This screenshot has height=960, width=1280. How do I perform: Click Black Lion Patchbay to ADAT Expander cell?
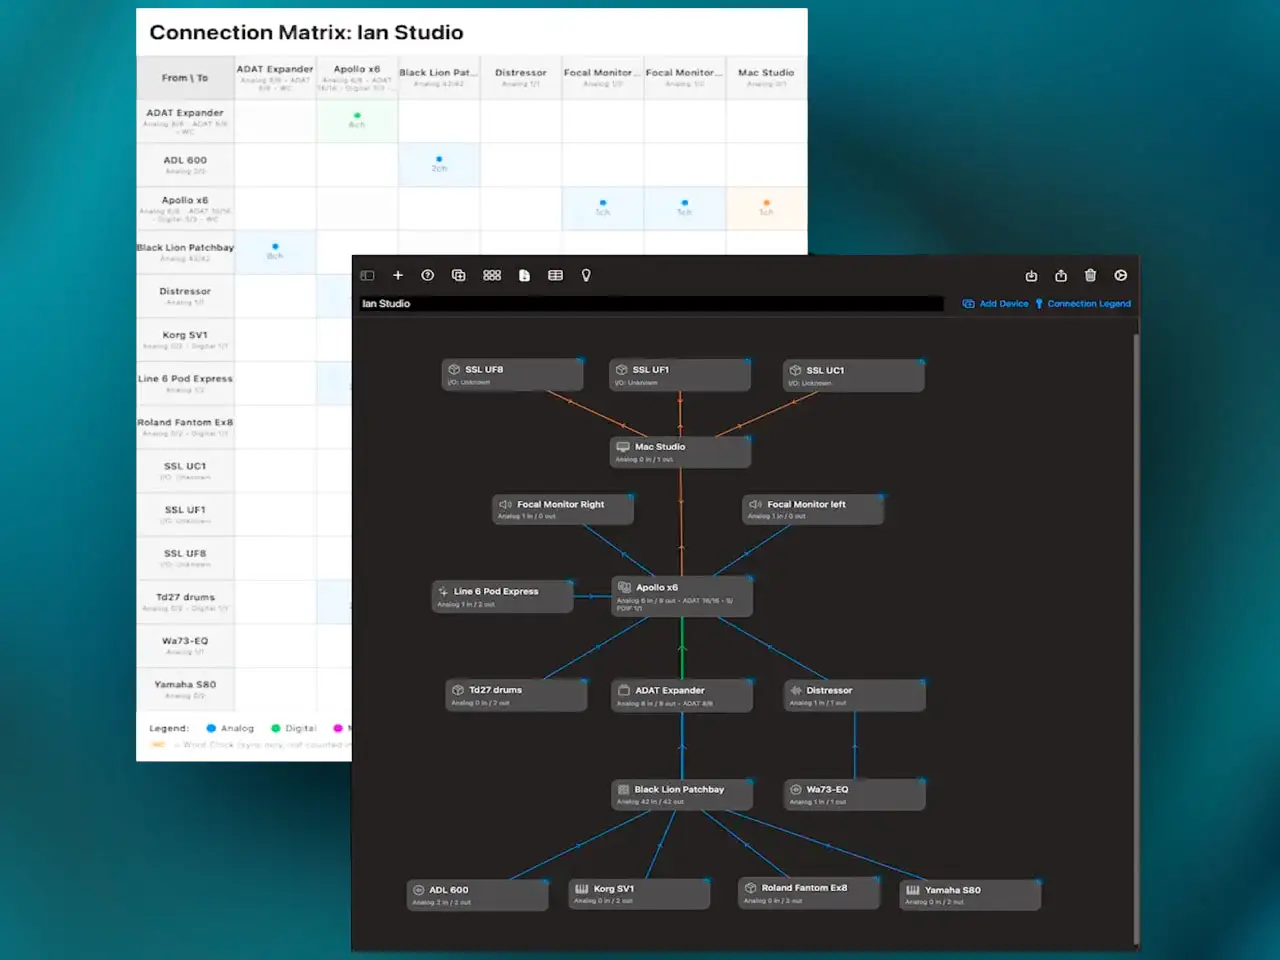pos(275,251)
